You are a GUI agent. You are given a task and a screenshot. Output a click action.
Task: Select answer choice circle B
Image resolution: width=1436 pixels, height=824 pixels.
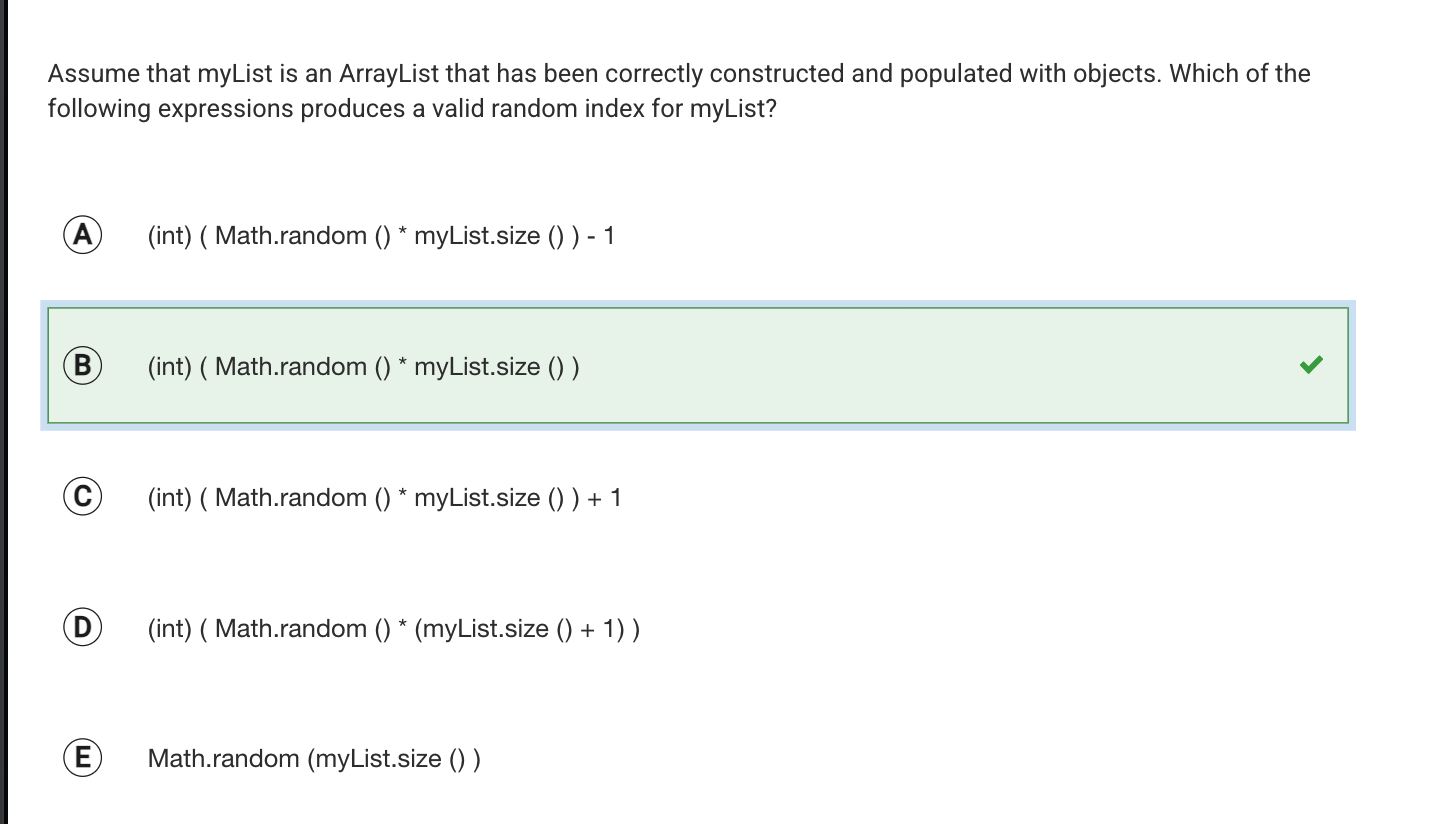point(84,366)
